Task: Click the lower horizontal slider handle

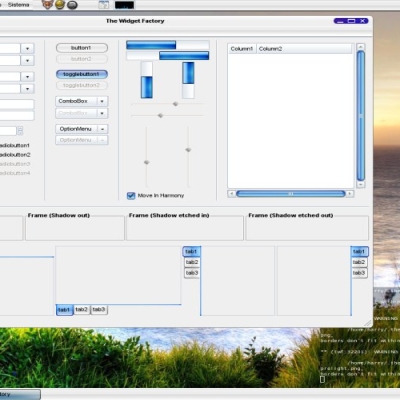Action: (160, 115)
